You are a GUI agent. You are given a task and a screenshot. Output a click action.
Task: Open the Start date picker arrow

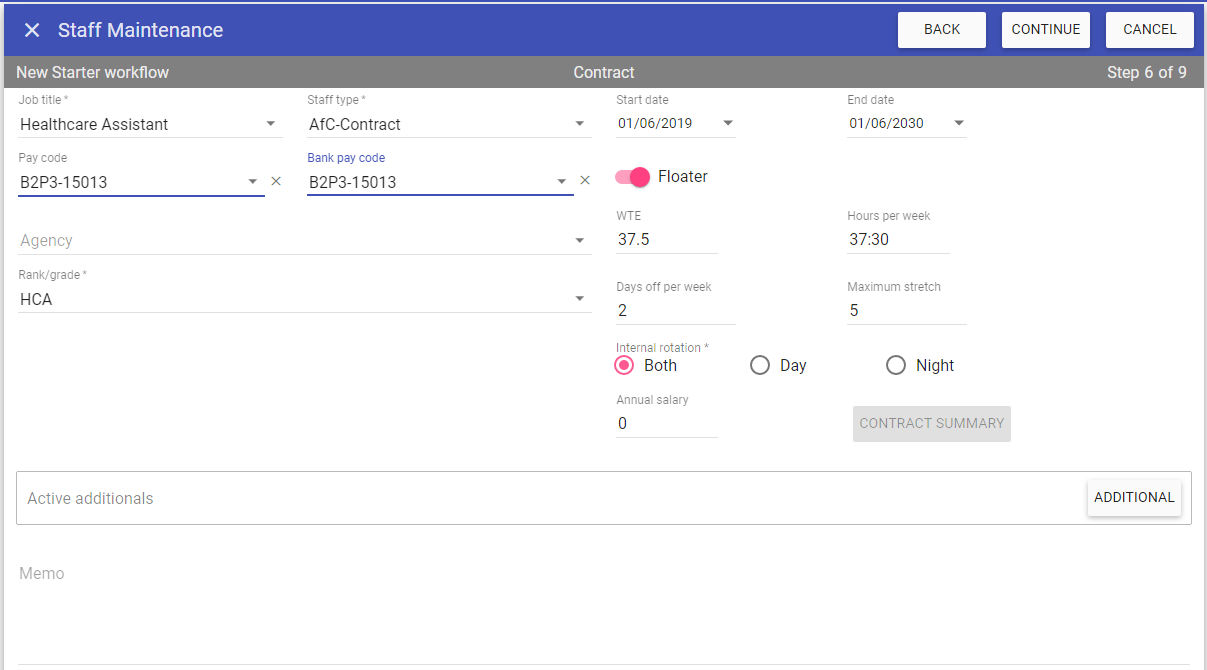pyautogui.click(x=728, y=124)
